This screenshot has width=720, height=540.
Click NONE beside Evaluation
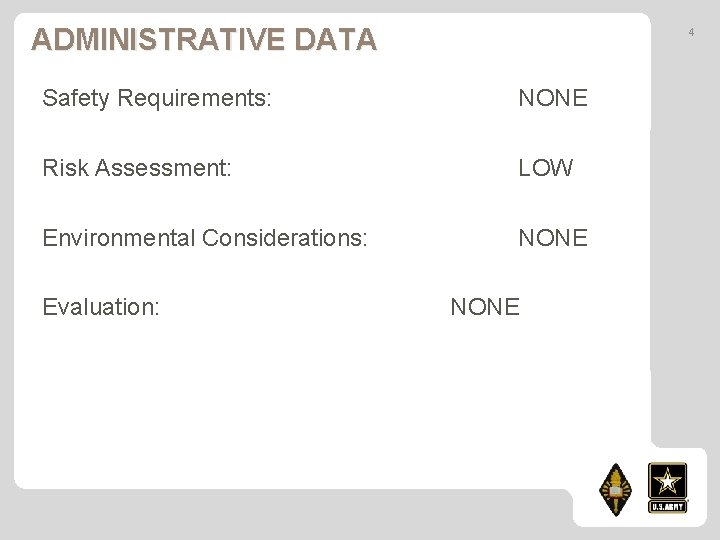[485, 307]
